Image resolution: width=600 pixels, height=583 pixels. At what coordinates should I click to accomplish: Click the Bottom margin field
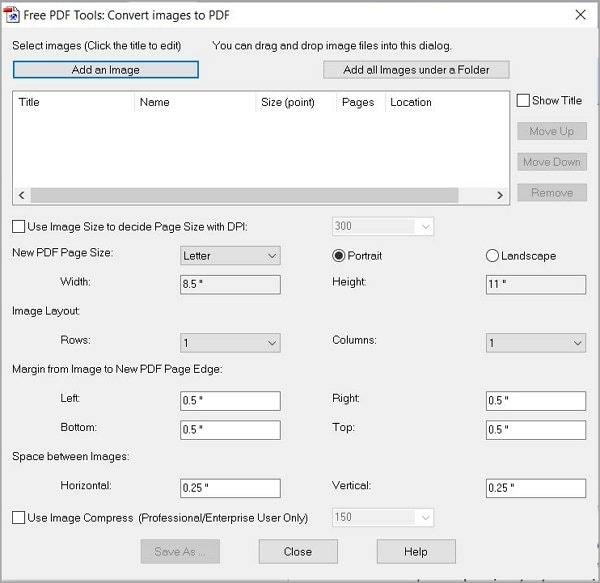230,430
